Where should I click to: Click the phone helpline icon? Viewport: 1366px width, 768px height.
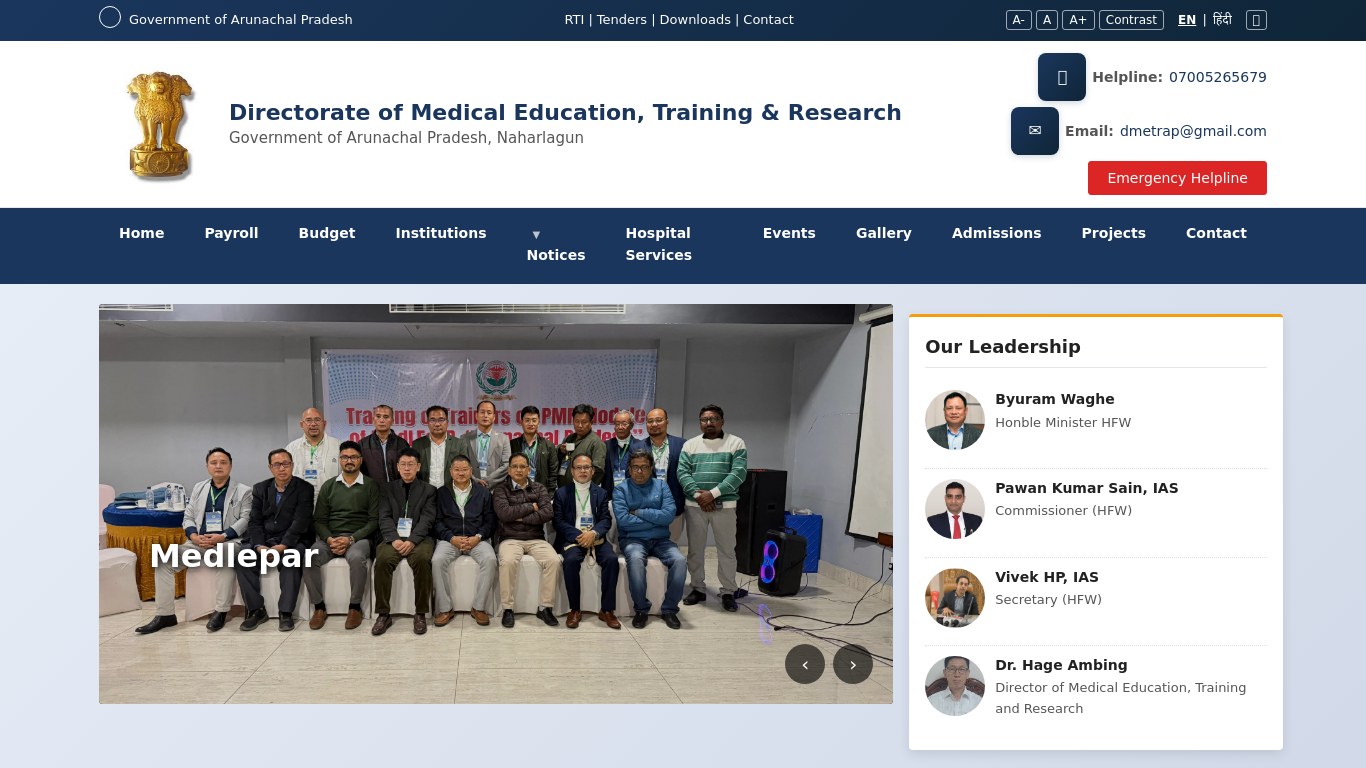[1060, 77]
